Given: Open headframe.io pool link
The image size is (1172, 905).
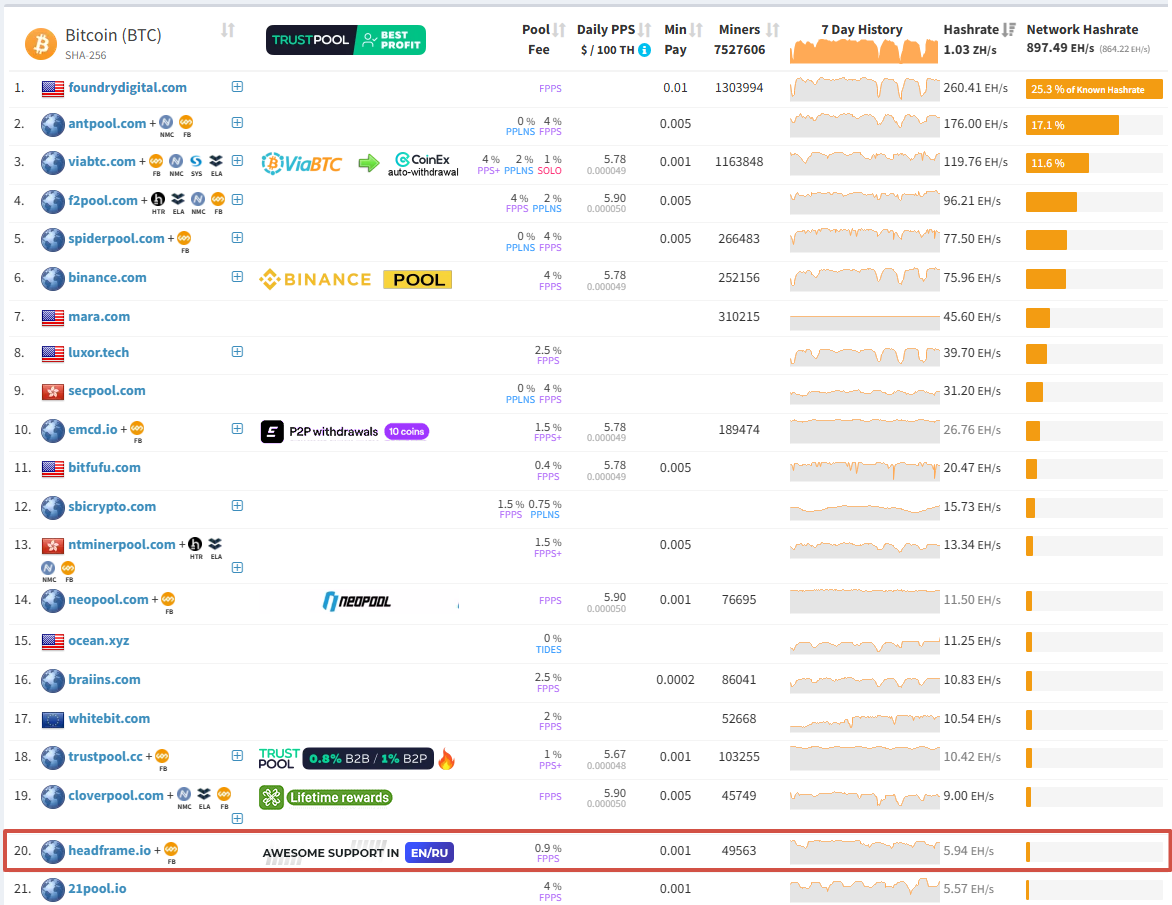Looking at the screenshot, I should 110,850.
